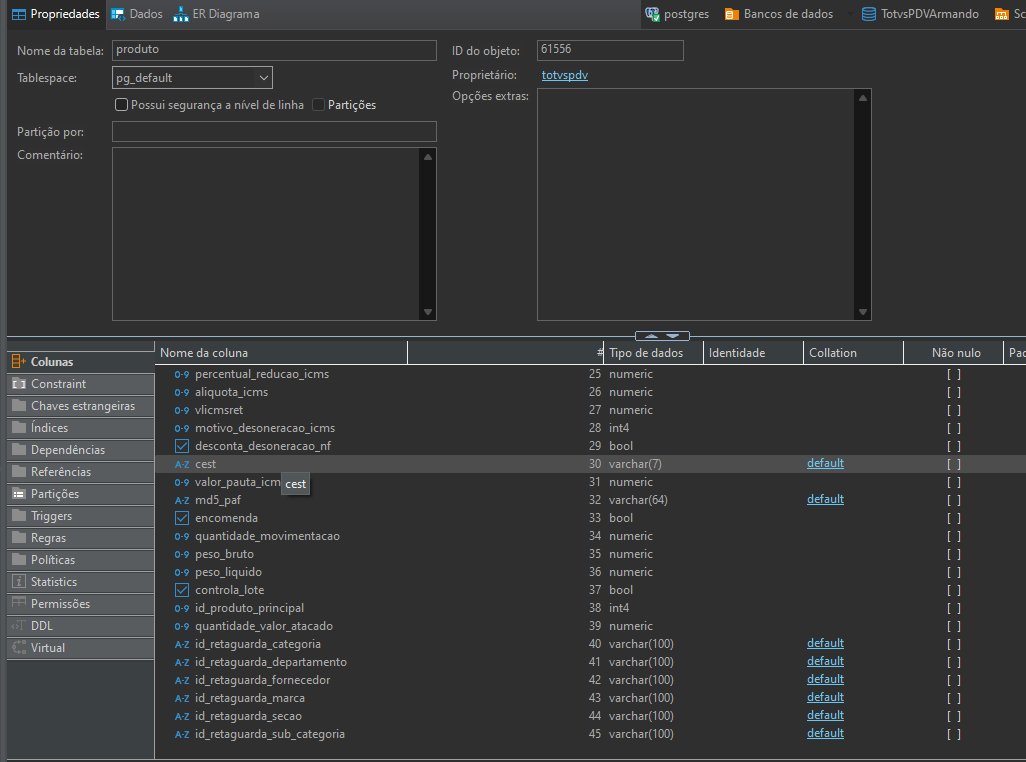This screenshot has width=1026, height=762.
Task: Enable Possui segurança a nível de linha
Action: pyautogui.click(x=121, y=105)
